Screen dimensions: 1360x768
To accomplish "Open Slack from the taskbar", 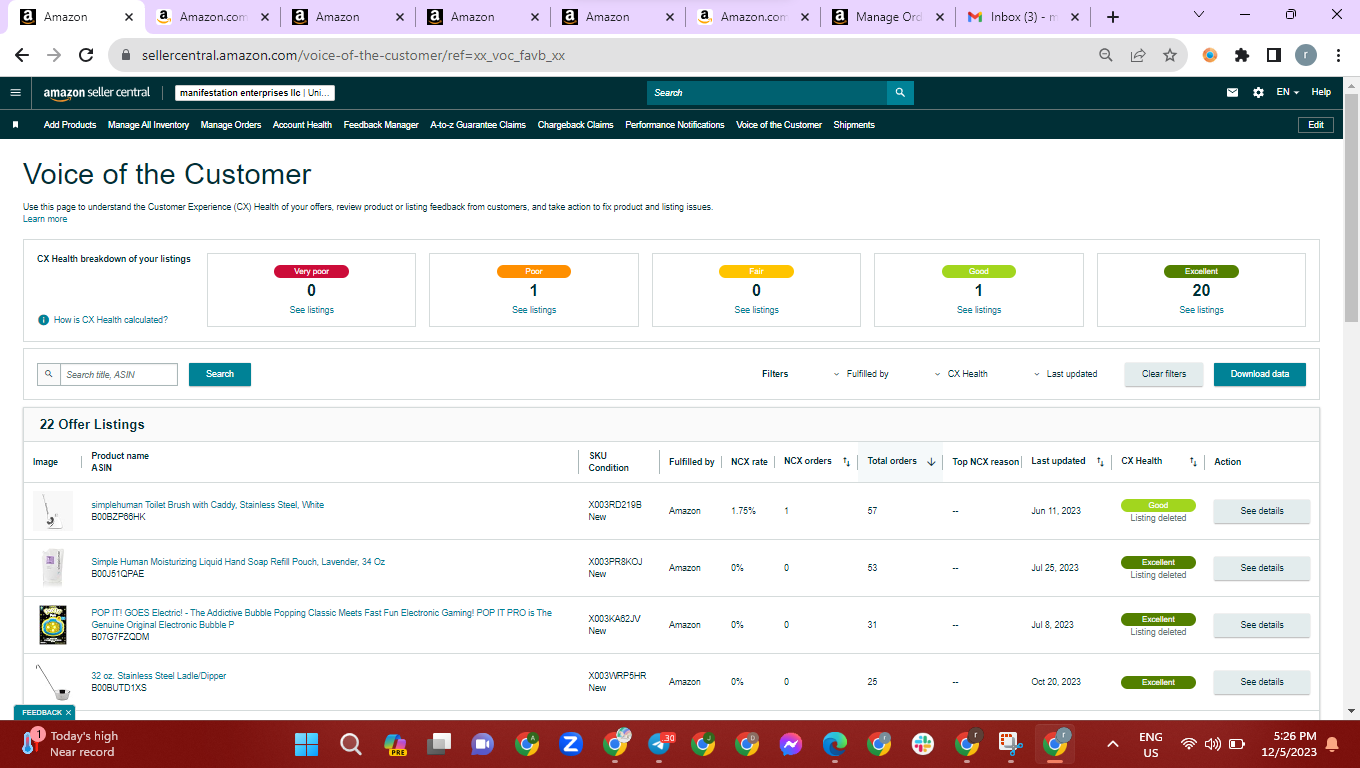I will coord(922,744).
